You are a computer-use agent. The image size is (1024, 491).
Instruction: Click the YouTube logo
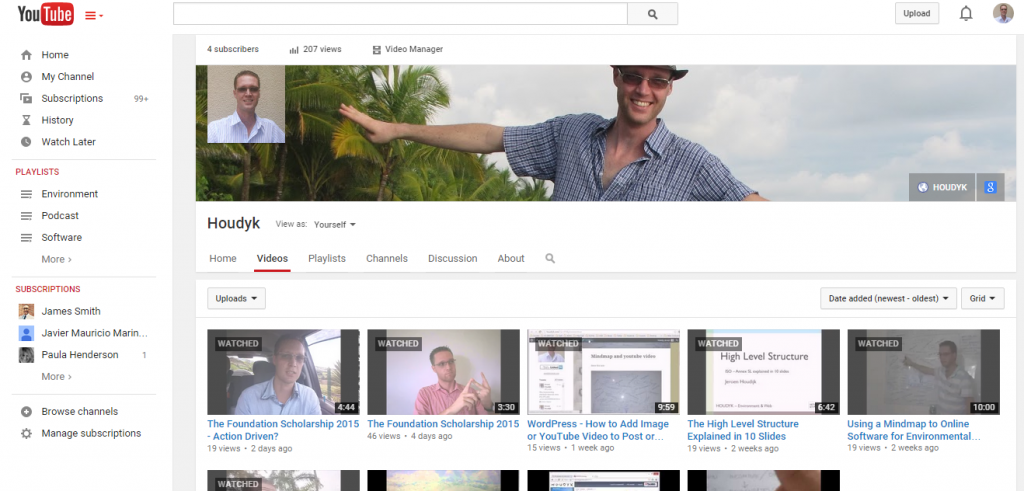click(x=45, y=14)
